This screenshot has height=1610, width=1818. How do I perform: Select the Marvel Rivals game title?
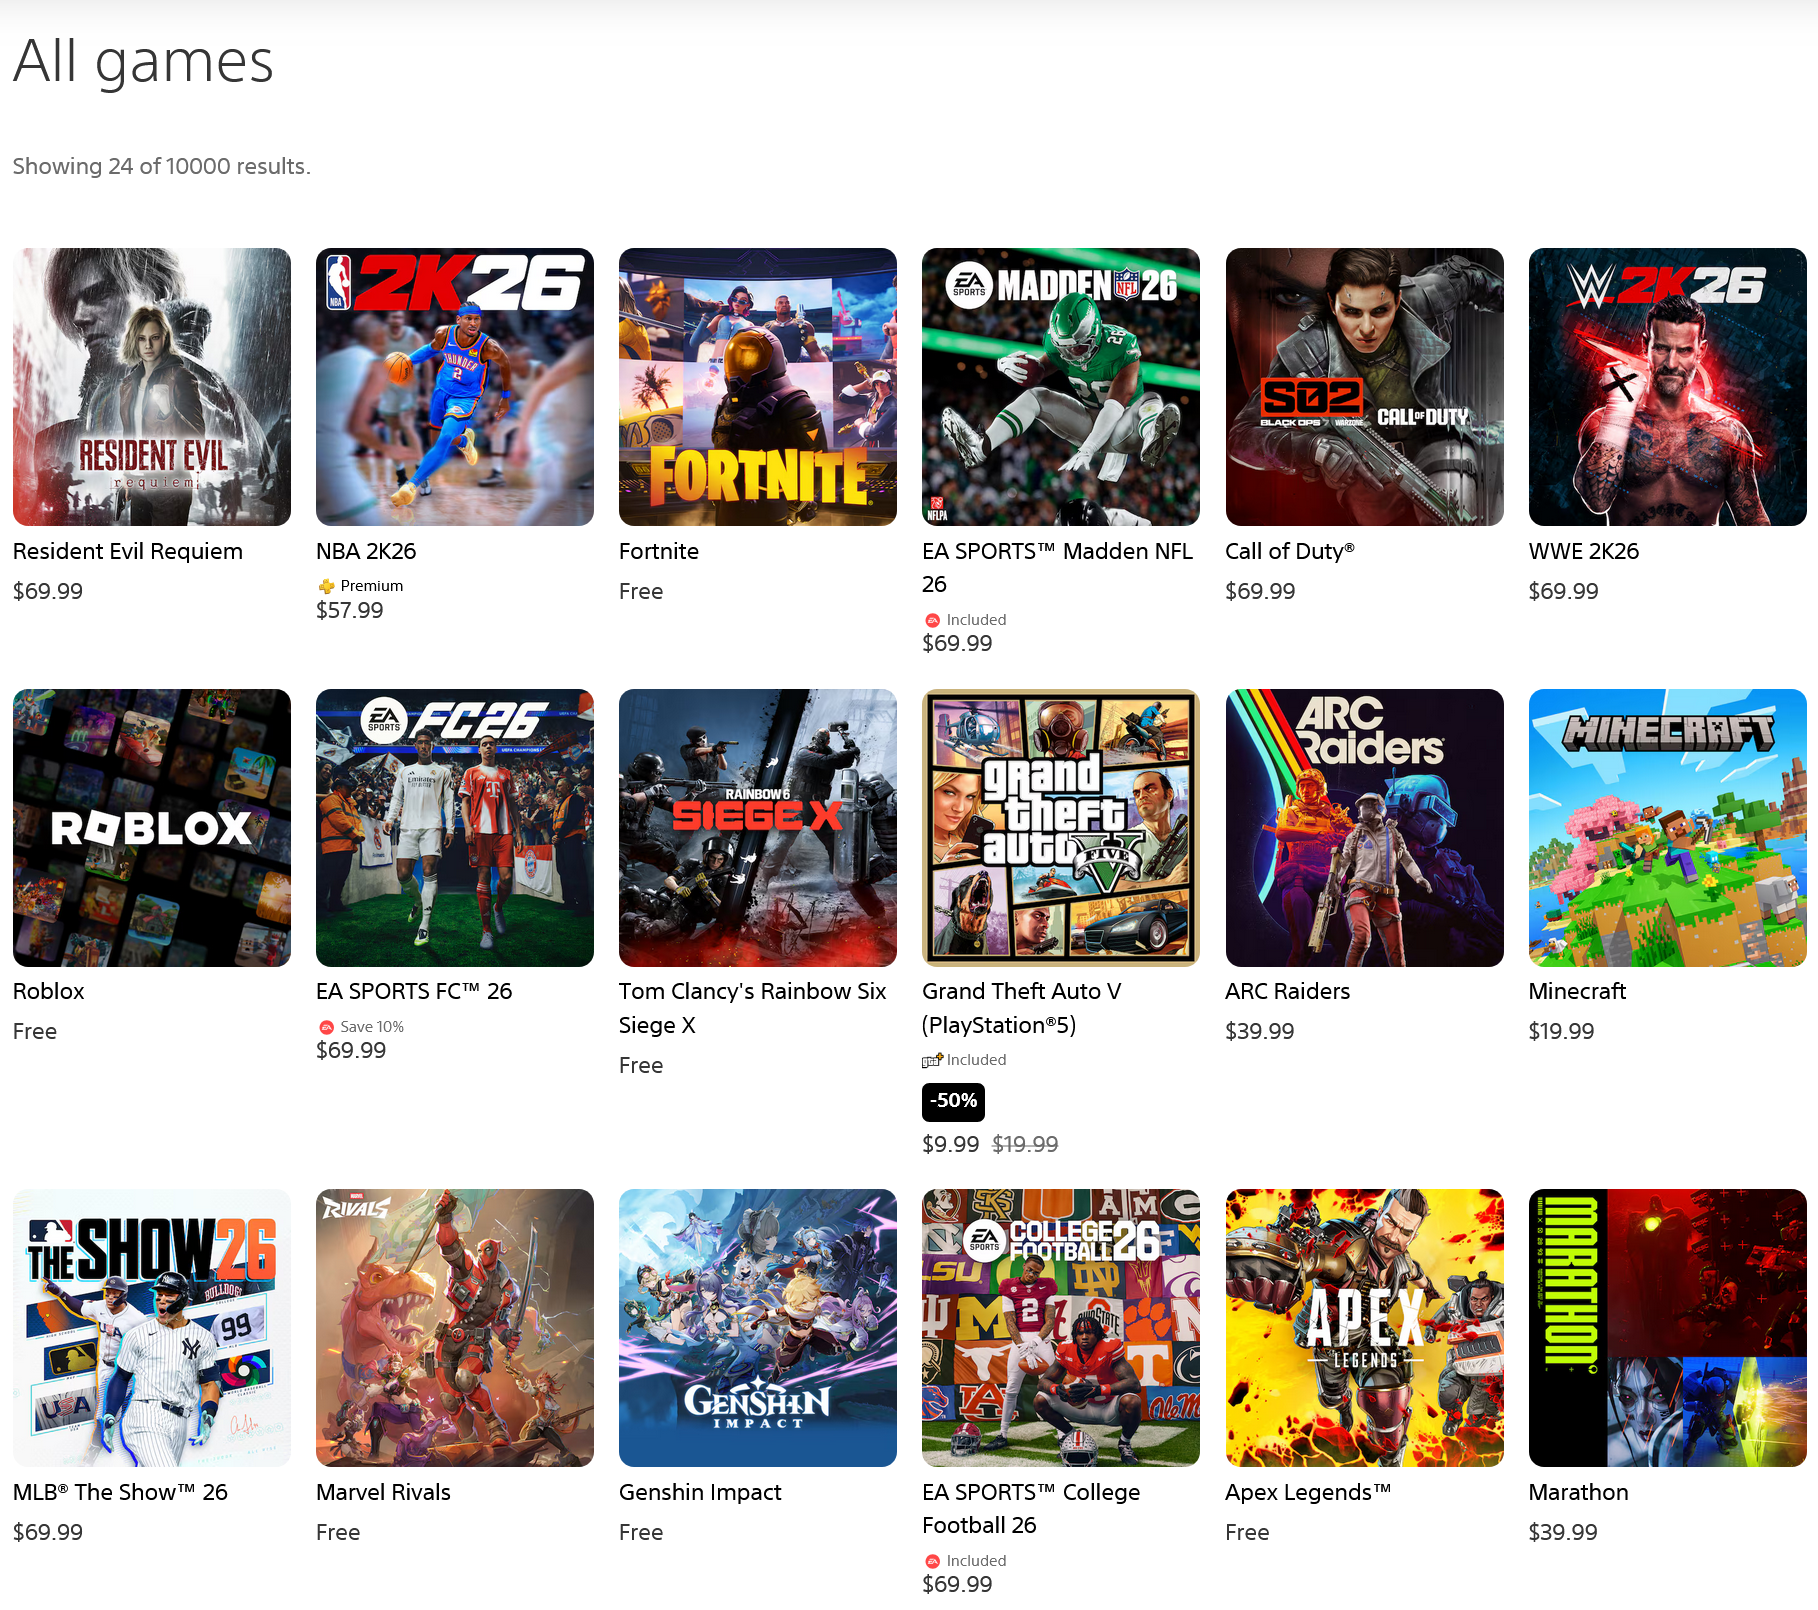383,1492
